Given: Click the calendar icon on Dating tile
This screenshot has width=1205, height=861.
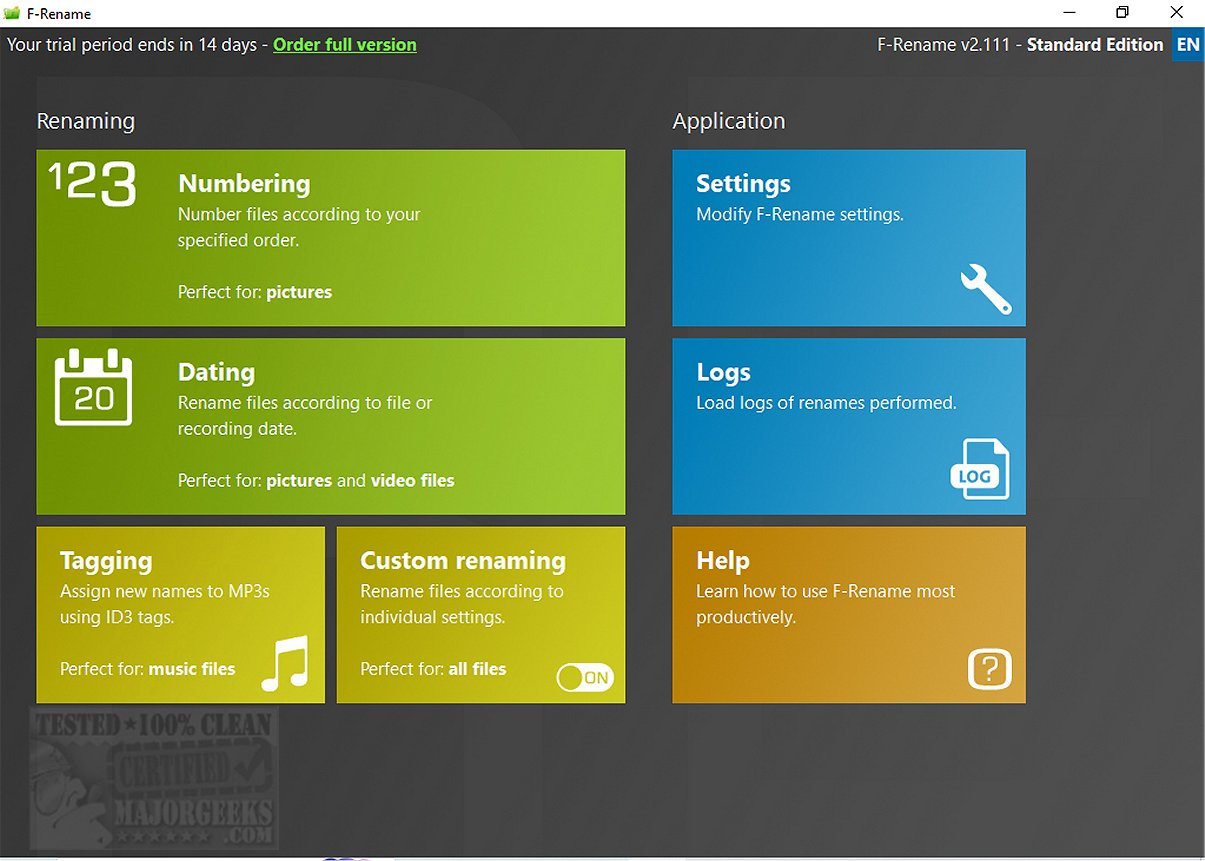Looking at the screenshot, I should point(93,387).
